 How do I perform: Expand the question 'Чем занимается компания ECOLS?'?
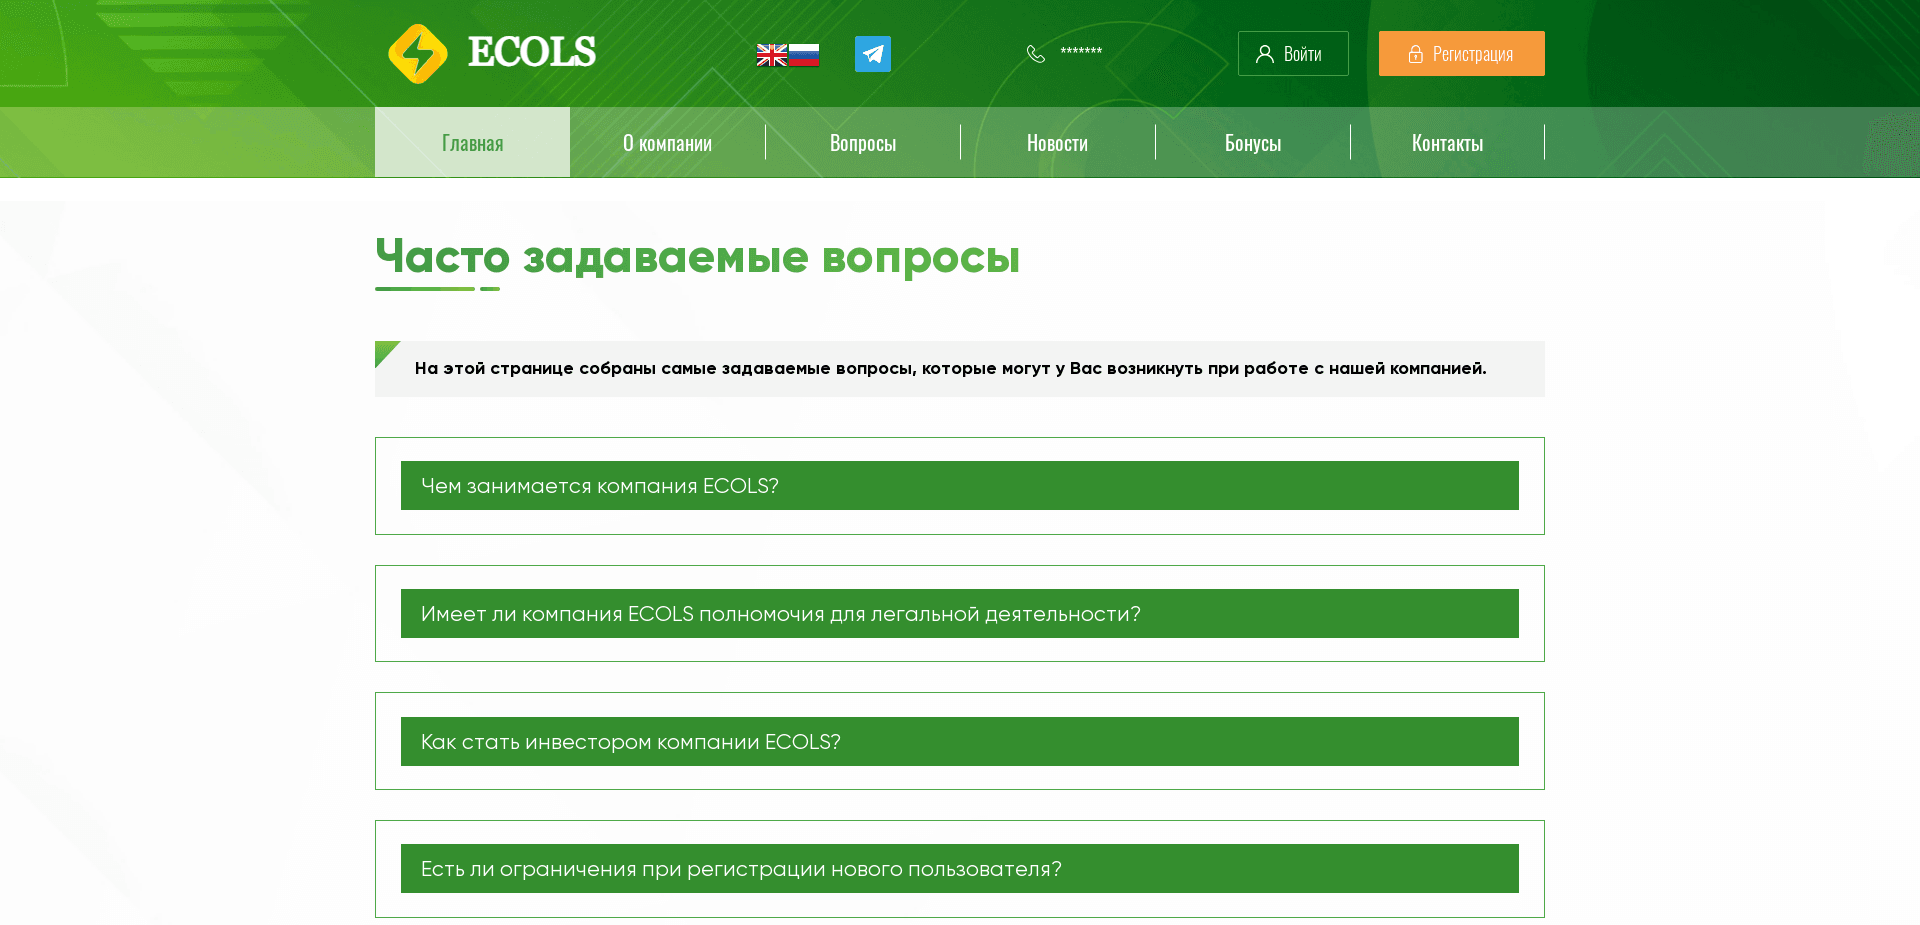(x=959, y=486)
